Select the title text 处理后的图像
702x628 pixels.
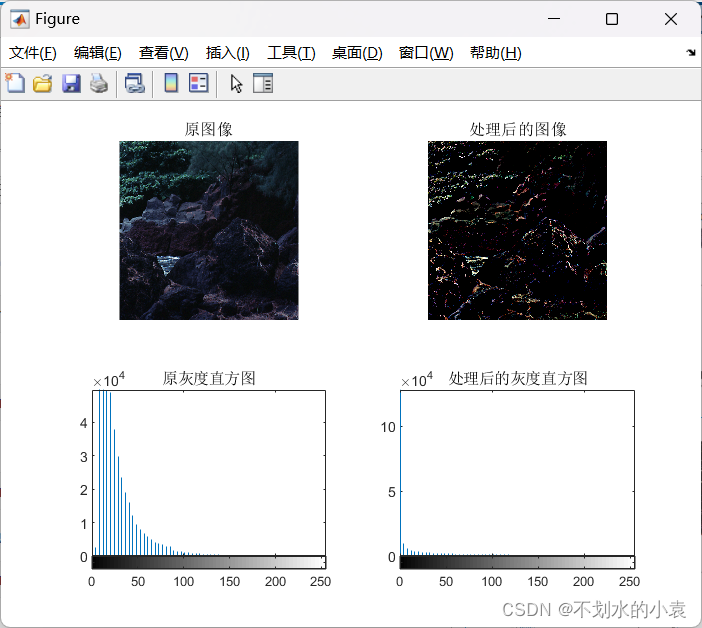click(x=518, y=129)
